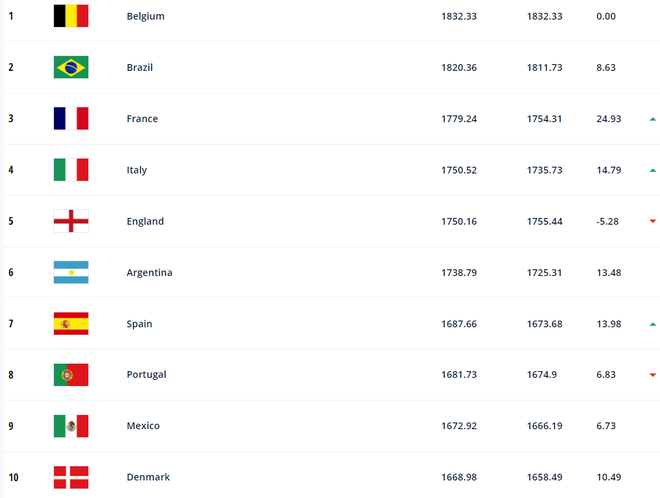
Task: Click the Argentina flag icon
Action: 71,272
